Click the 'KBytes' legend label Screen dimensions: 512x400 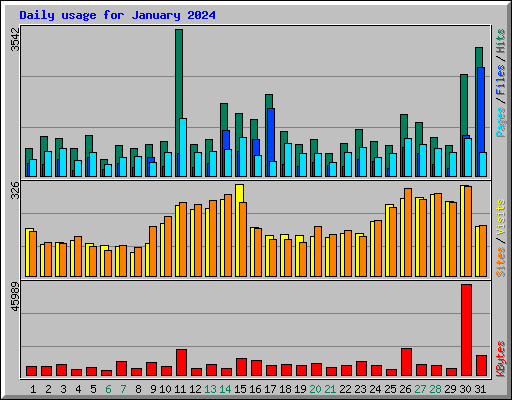[x=501, y=359]
